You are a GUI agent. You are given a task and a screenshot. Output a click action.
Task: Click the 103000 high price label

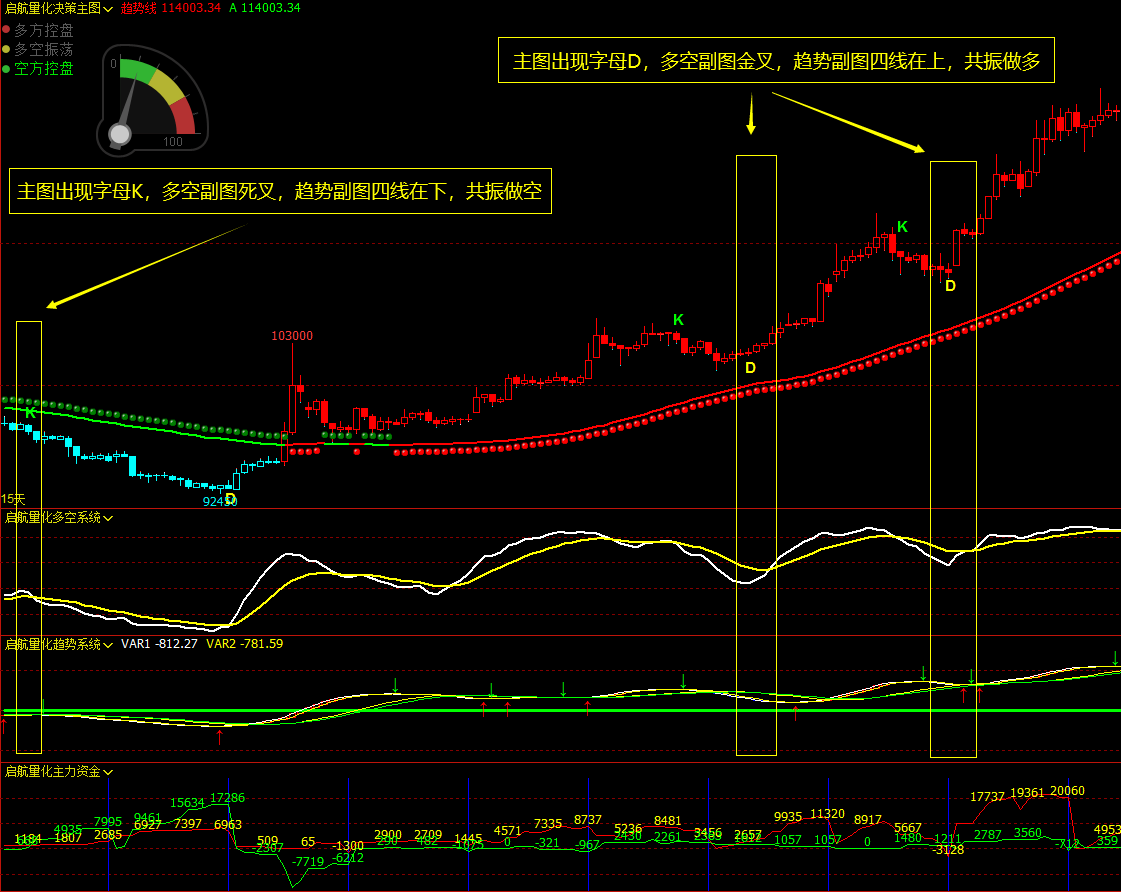coord(292,336)
